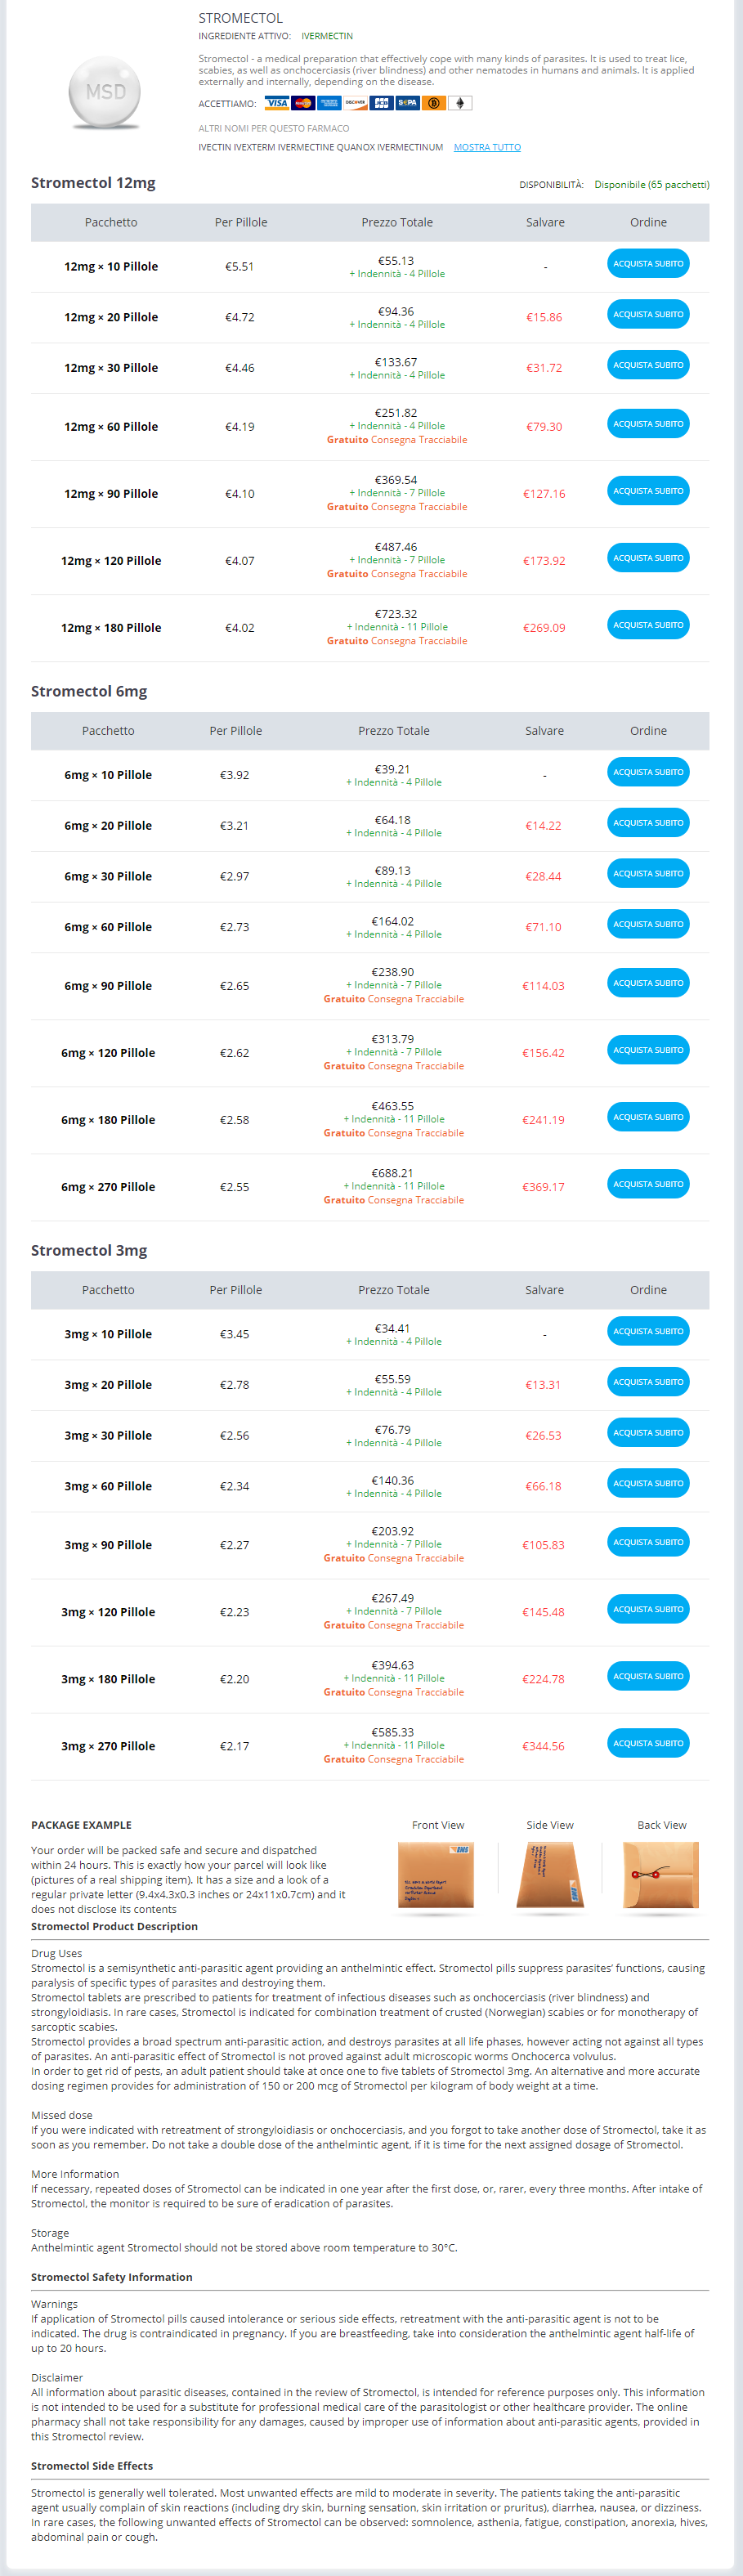Click the MSD pill product image

point(105,93)
